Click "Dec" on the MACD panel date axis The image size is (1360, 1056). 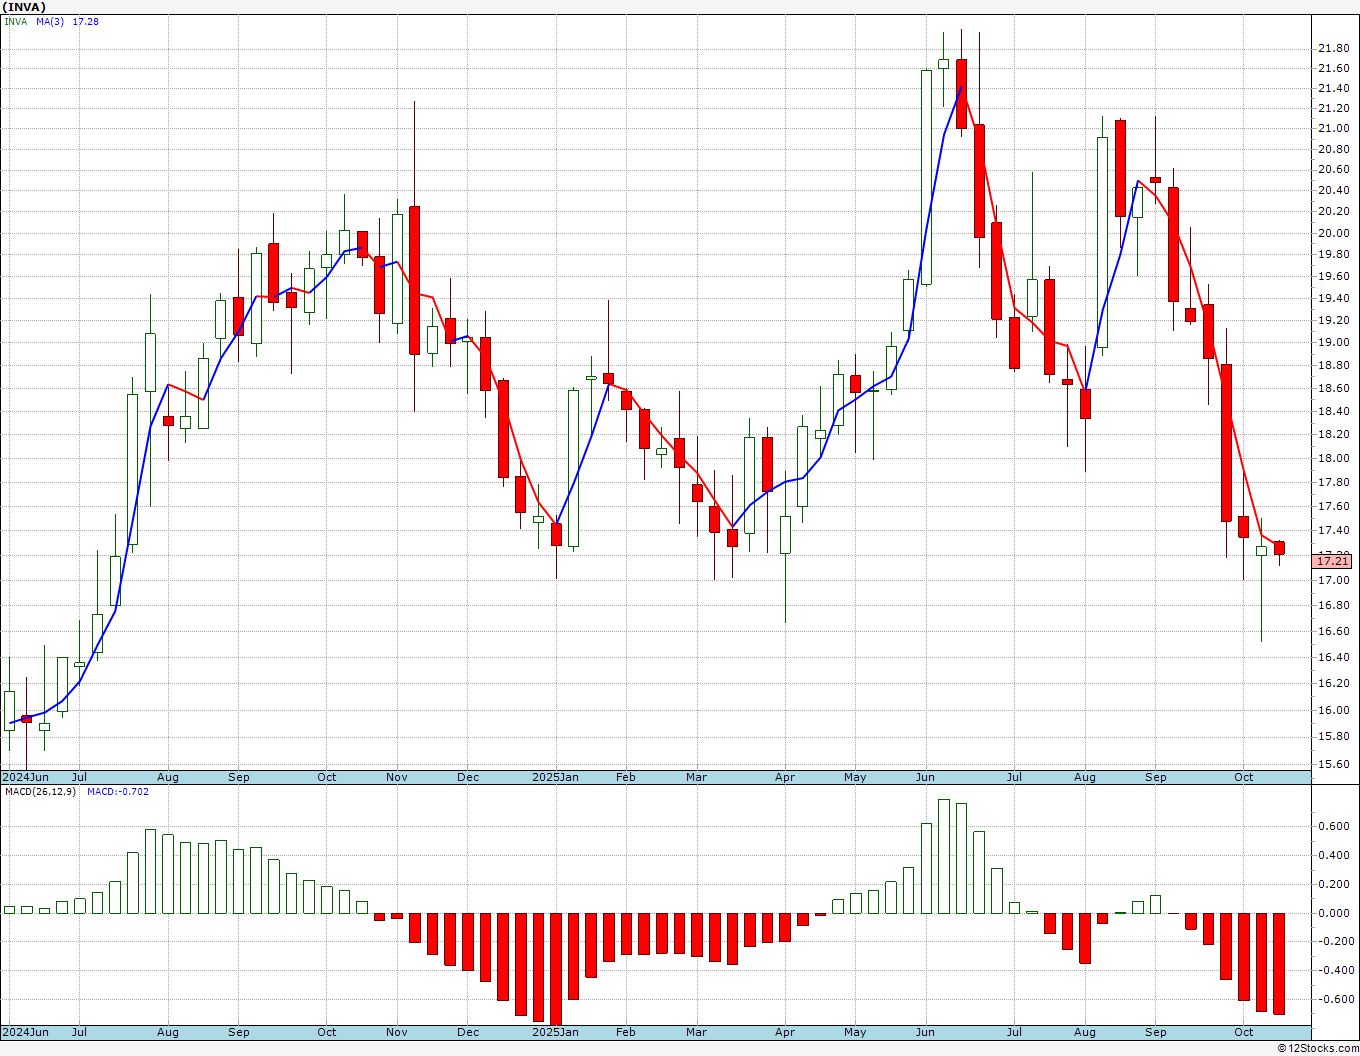coord(468,1033)
